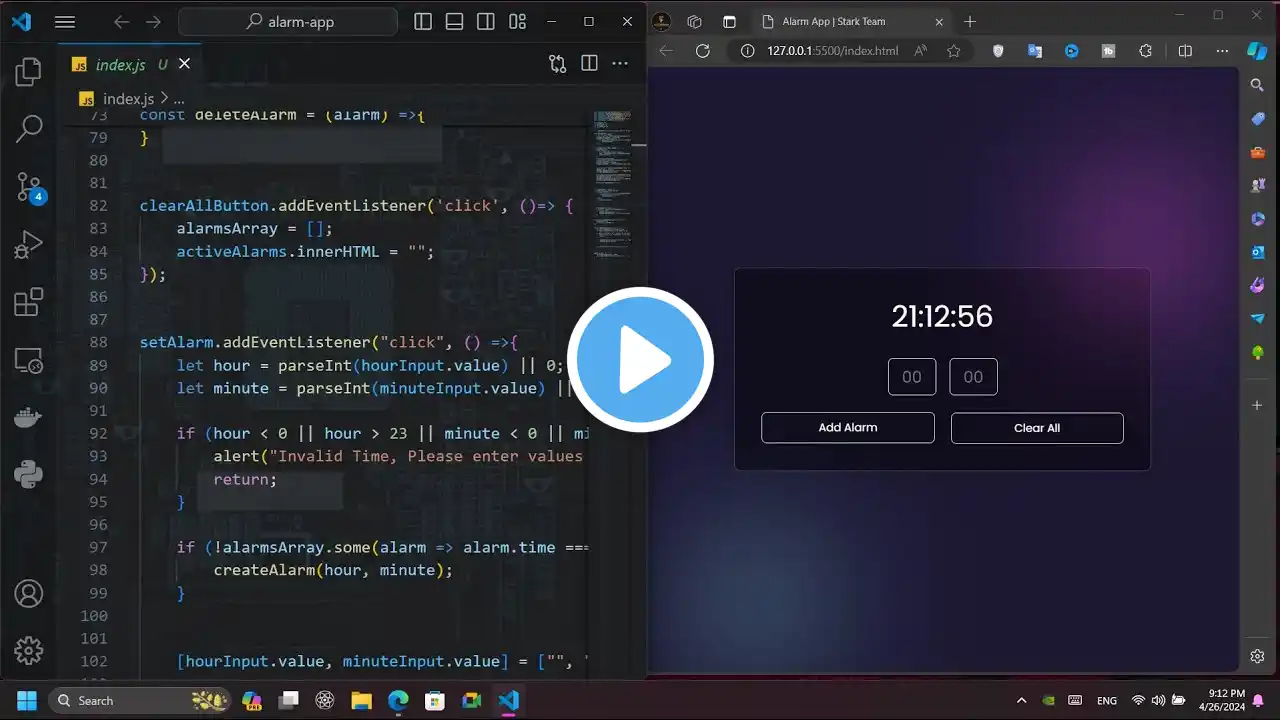Open Source Control view with 4 changes
Viewport: 1280px width, 720px height.
[29, 187]
